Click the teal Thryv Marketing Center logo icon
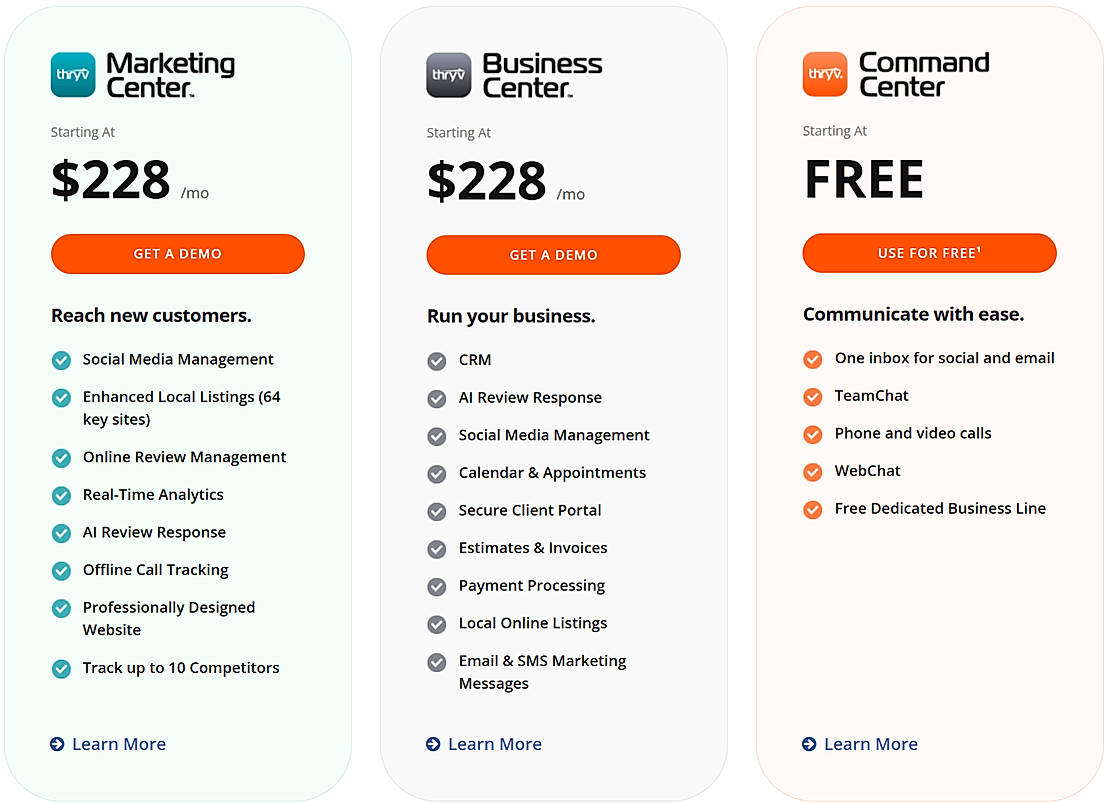This screenshot has height=804, width=1108. pyautogui.click(x=73, y=75)
